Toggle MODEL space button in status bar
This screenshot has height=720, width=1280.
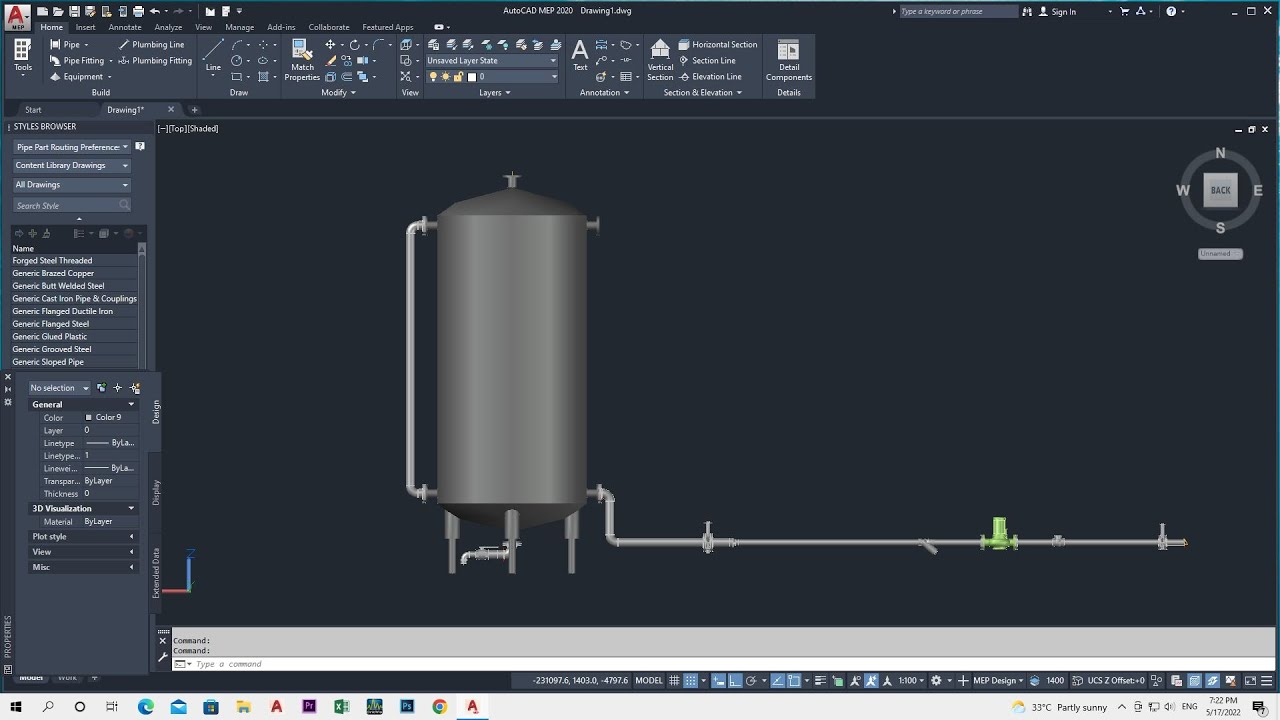[x=649, y=681]
